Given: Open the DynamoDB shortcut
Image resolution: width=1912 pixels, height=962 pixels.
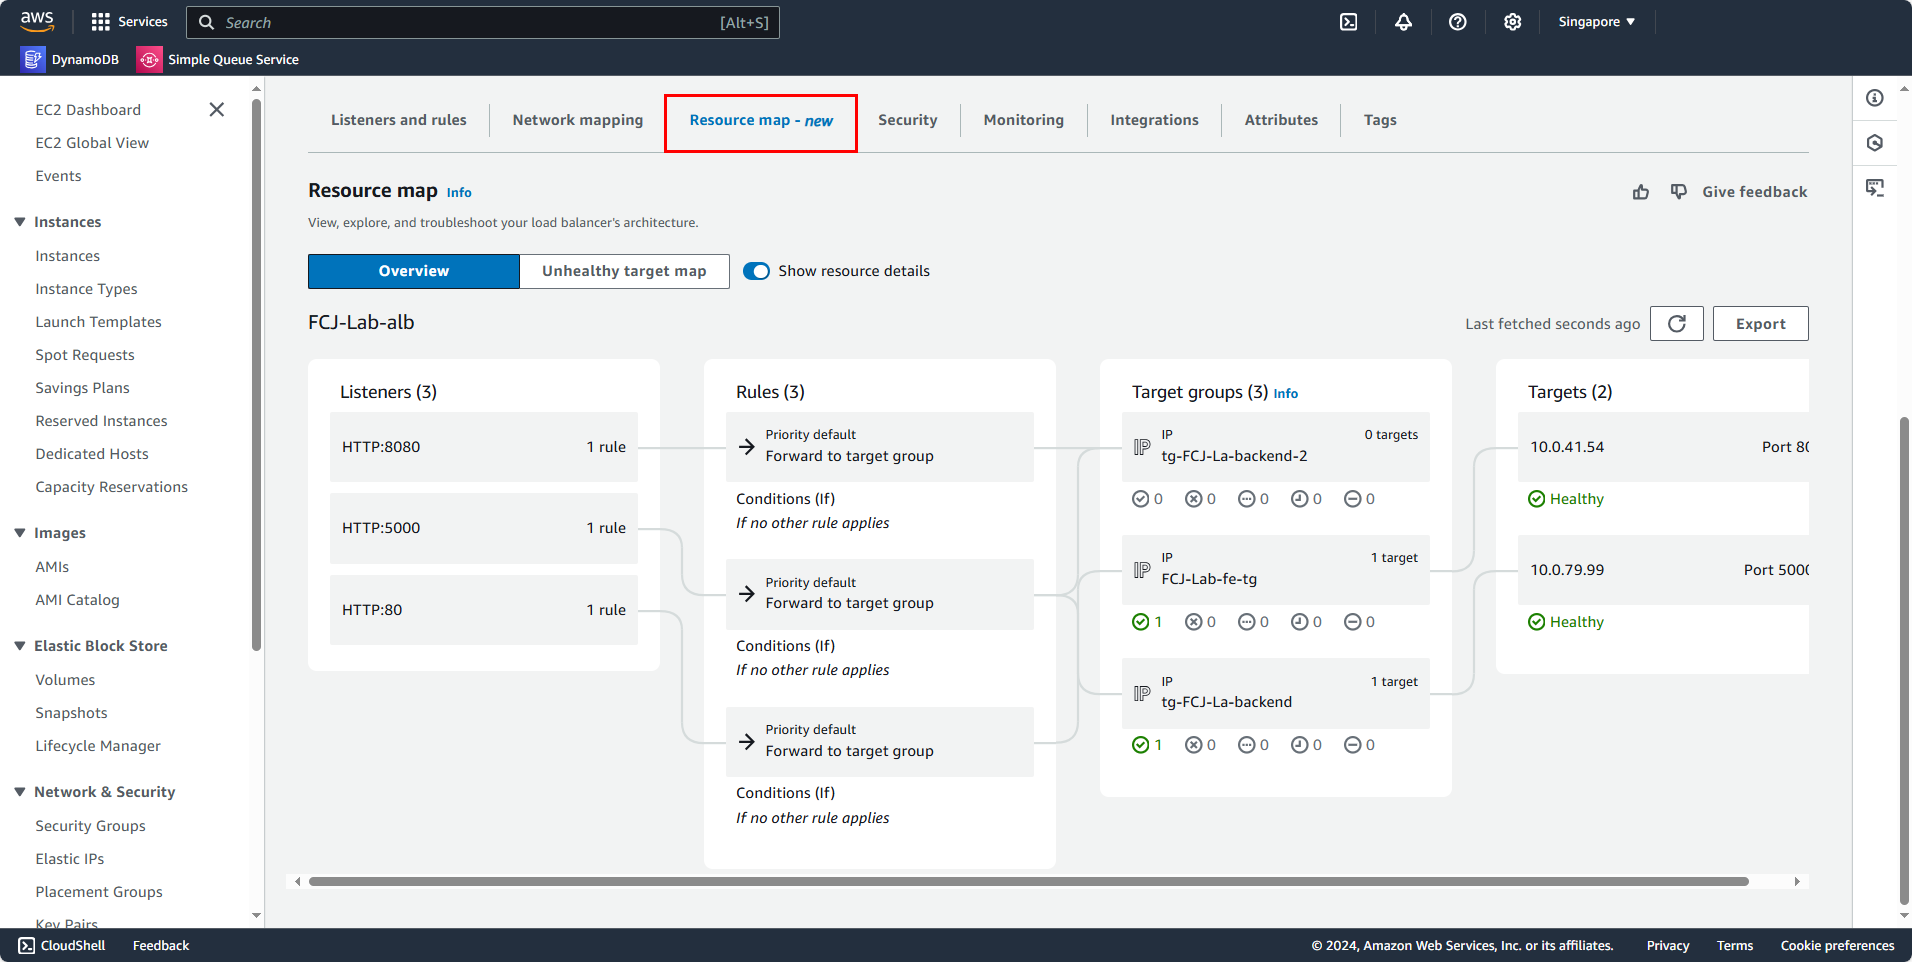Looking at the screenshot, I should (70, 59).
